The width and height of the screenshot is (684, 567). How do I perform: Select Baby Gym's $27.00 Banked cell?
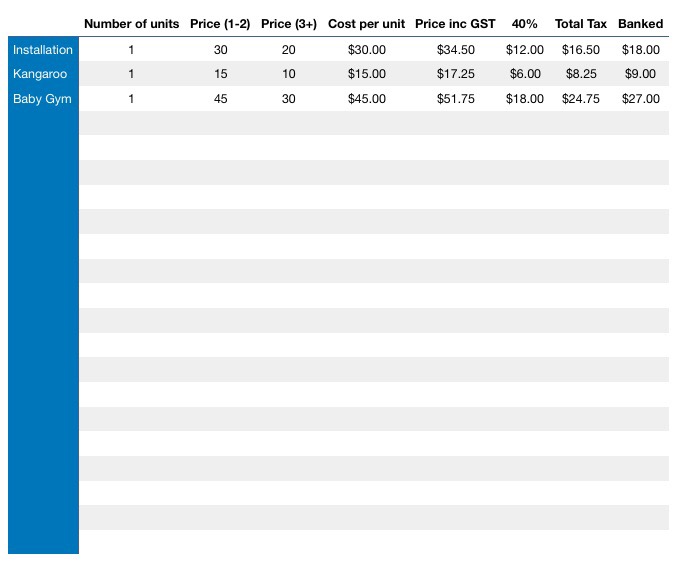click(640, 99)
